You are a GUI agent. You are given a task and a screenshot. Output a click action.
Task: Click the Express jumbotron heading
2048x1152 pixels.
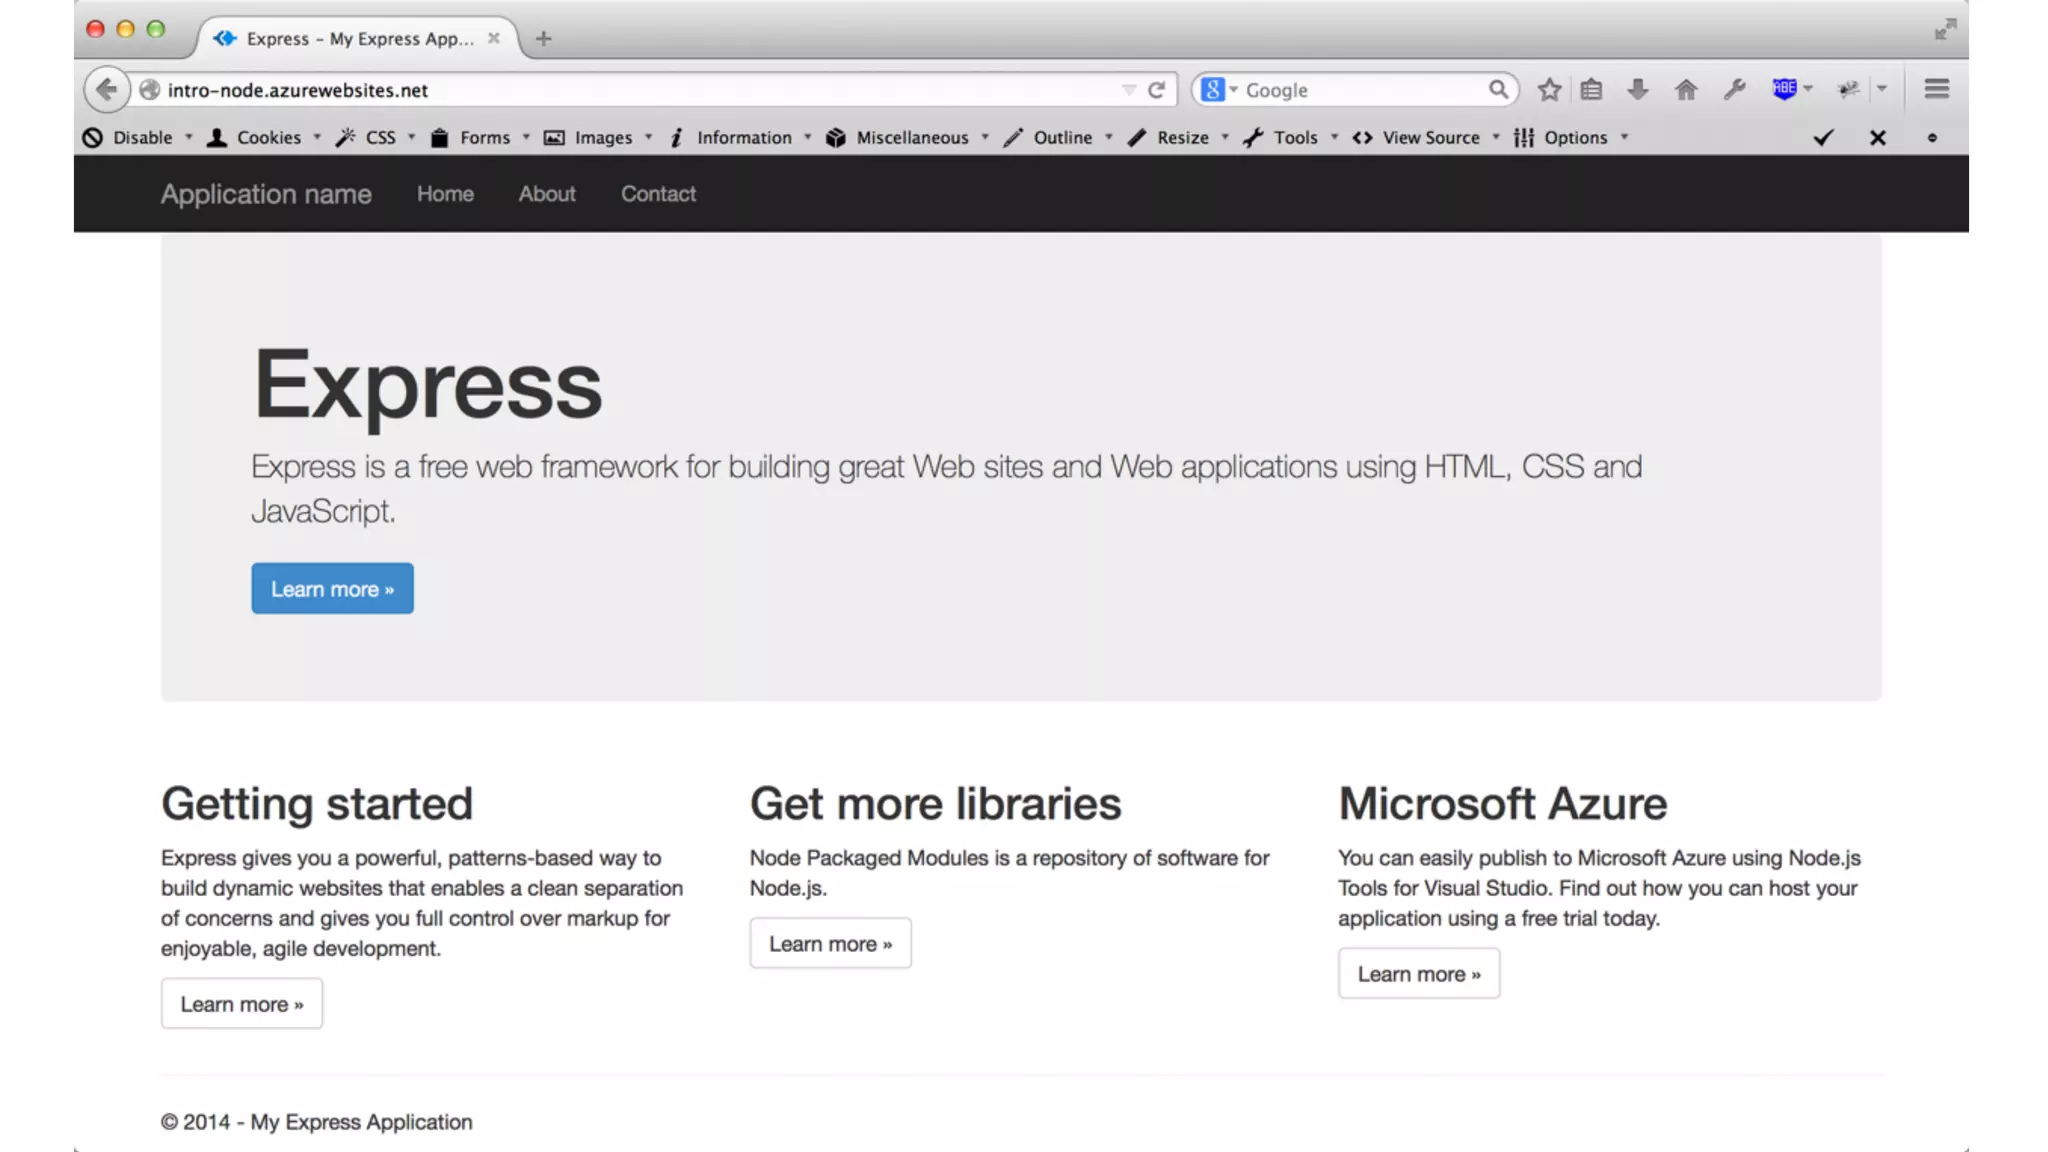(x=428, y=386)
